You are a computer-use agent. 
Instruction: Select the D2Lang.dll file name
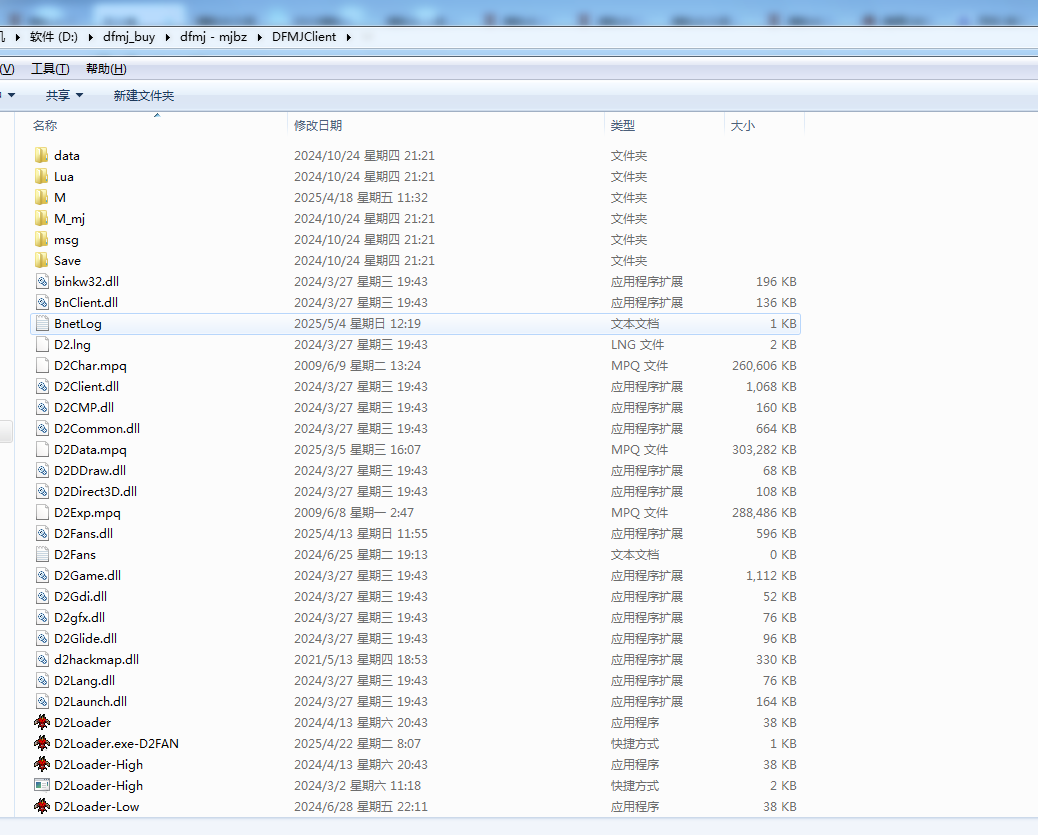tap(85, 681)
